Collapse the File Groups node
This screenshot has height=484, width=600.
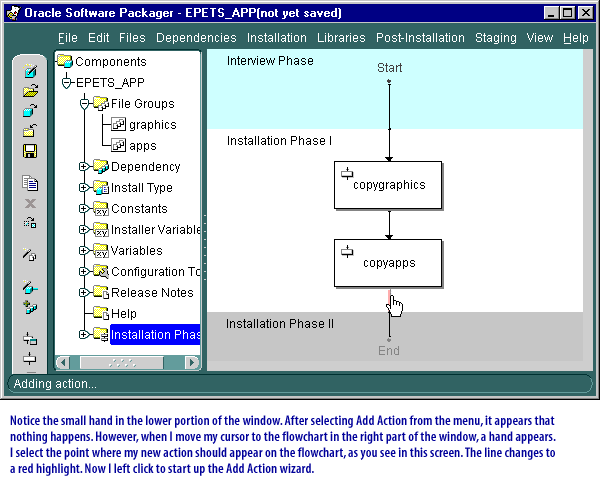[84, 104]
